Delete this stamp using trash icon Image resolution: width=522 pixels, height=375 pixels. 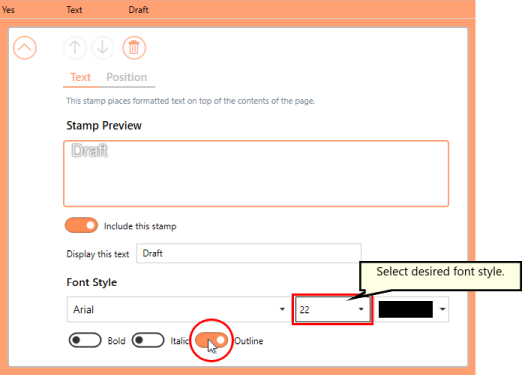click(134, 48)
